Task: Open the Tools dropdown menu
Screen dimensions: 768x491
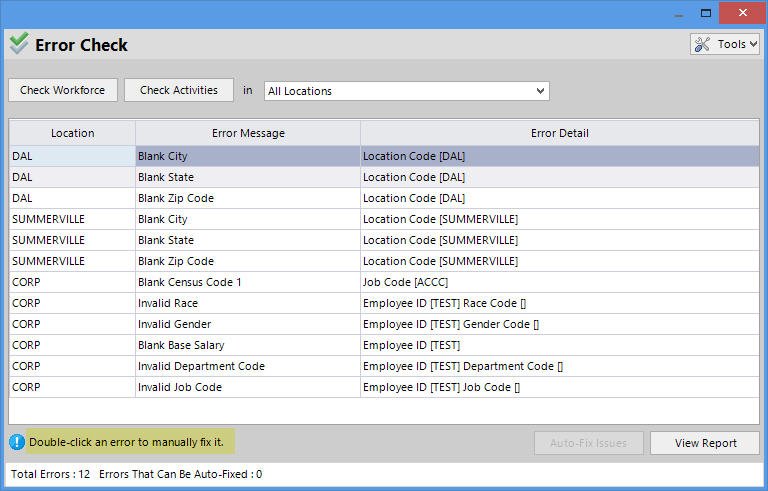Action: click(x=724, y=44)
